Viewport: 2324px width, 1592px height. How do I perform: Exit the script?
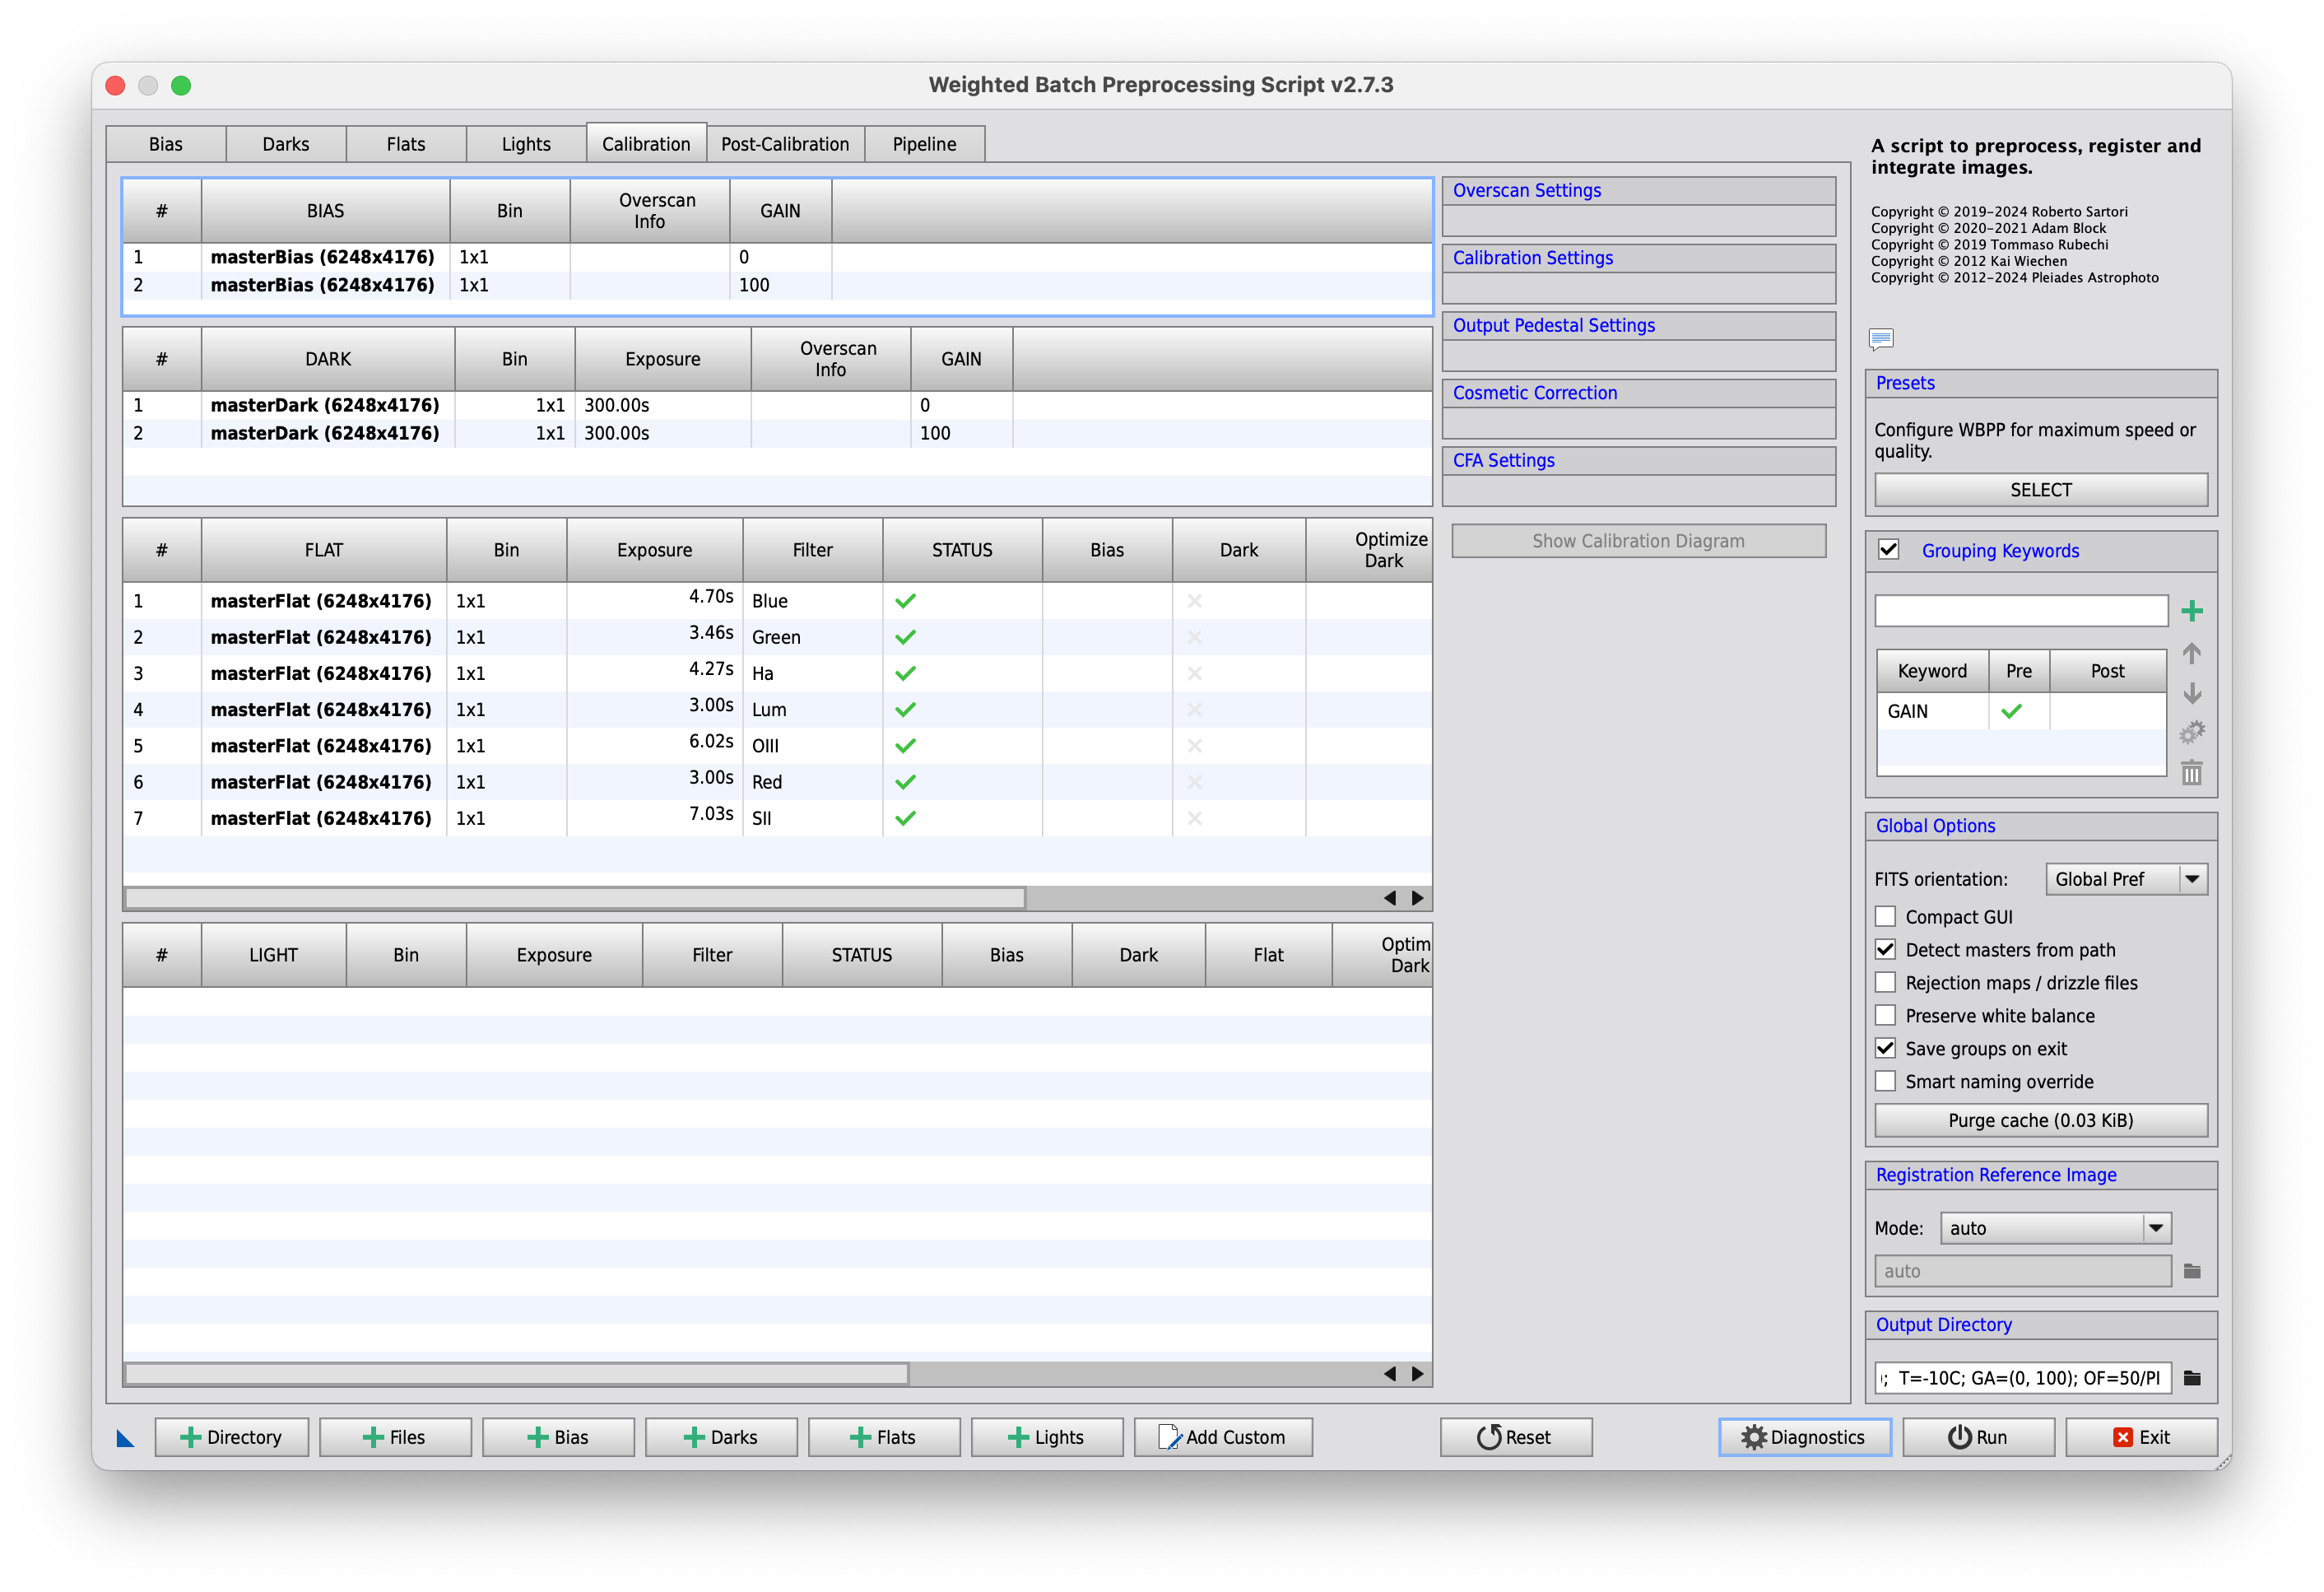pyautogui.click(x=2142, y=1437)
